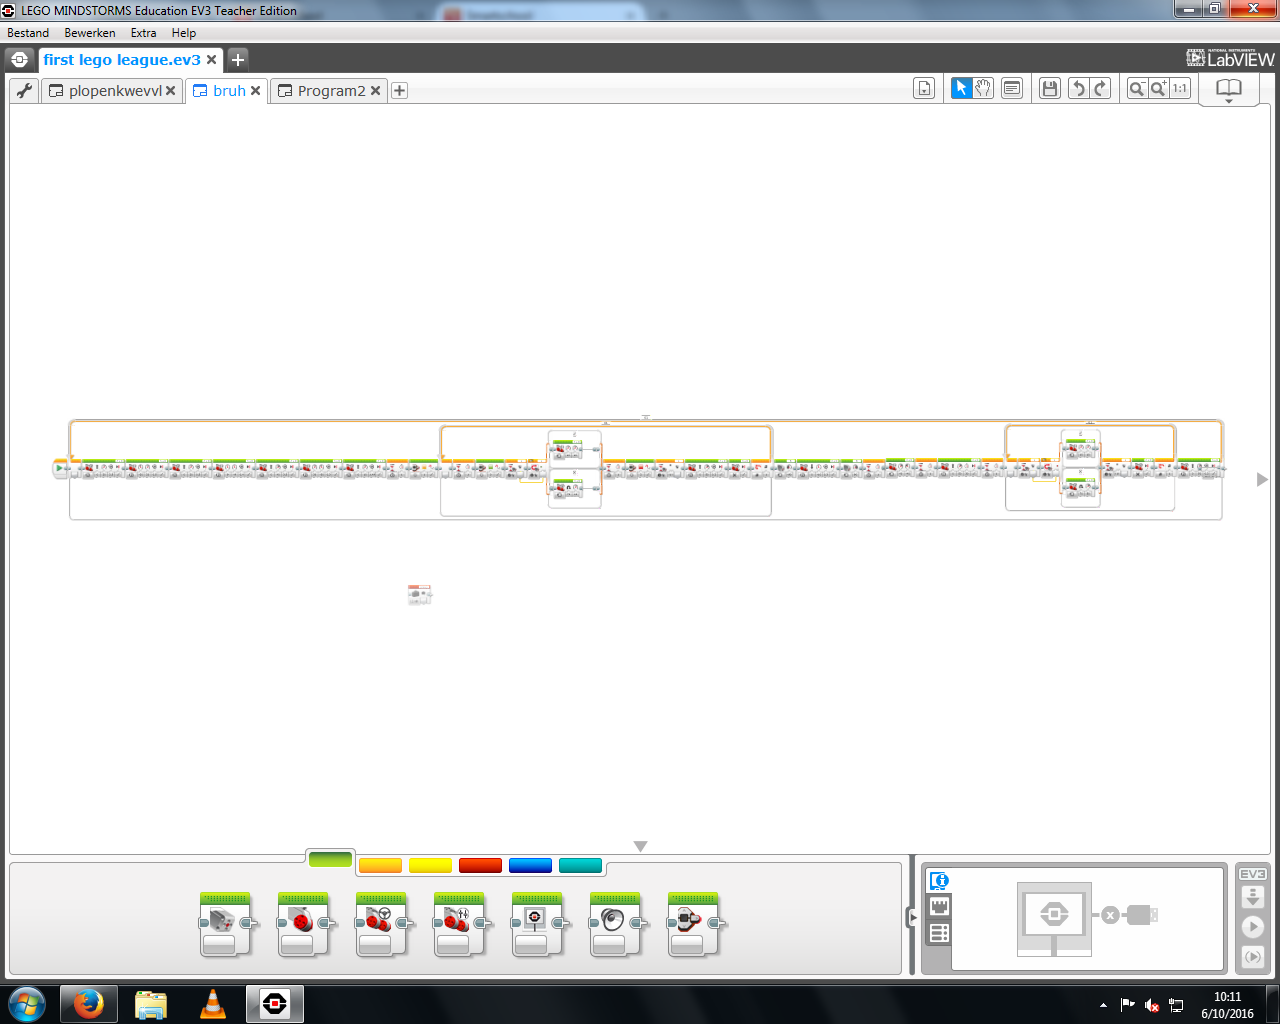Pick the Move Tank block
This screenshot has height=1024, width=1280.
[x=458, y=924]
